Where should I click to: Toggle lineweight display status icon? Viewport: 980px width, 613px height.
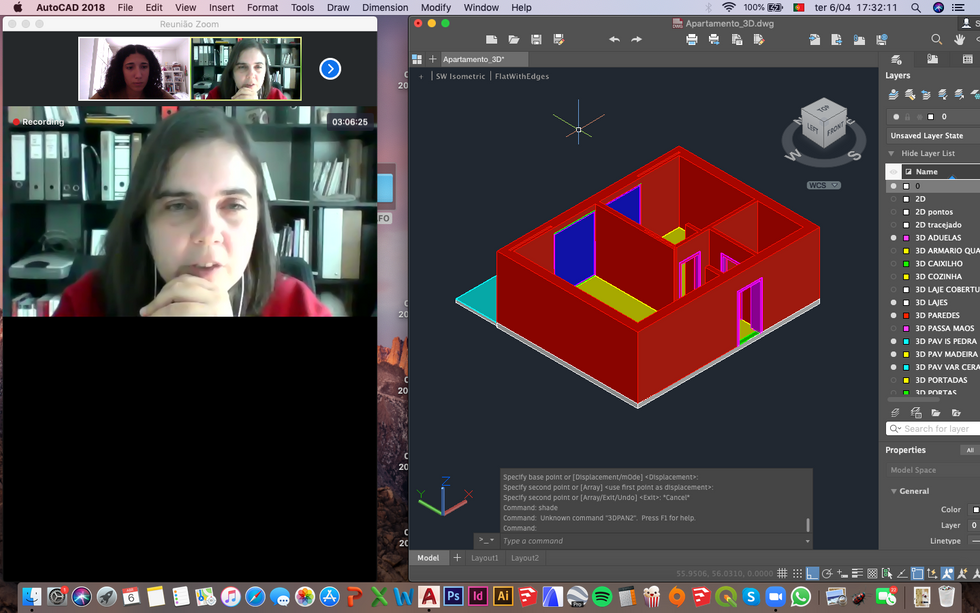pos(857,573)
